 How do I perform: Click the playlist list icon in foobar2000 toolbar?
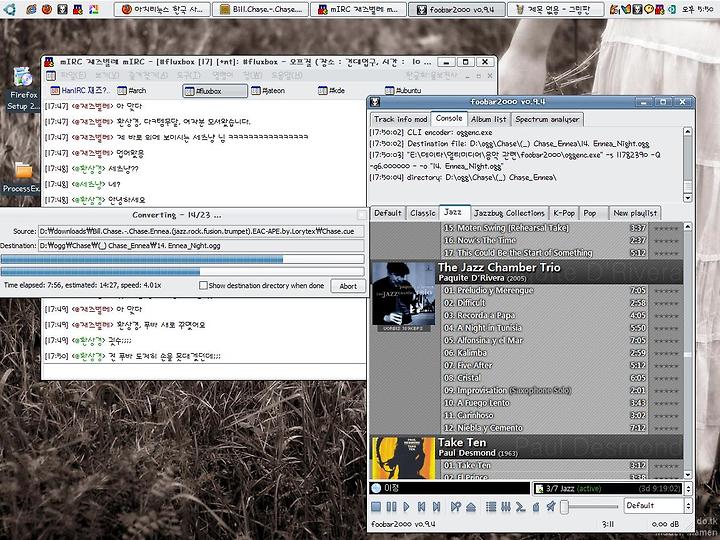pos(491,506)
